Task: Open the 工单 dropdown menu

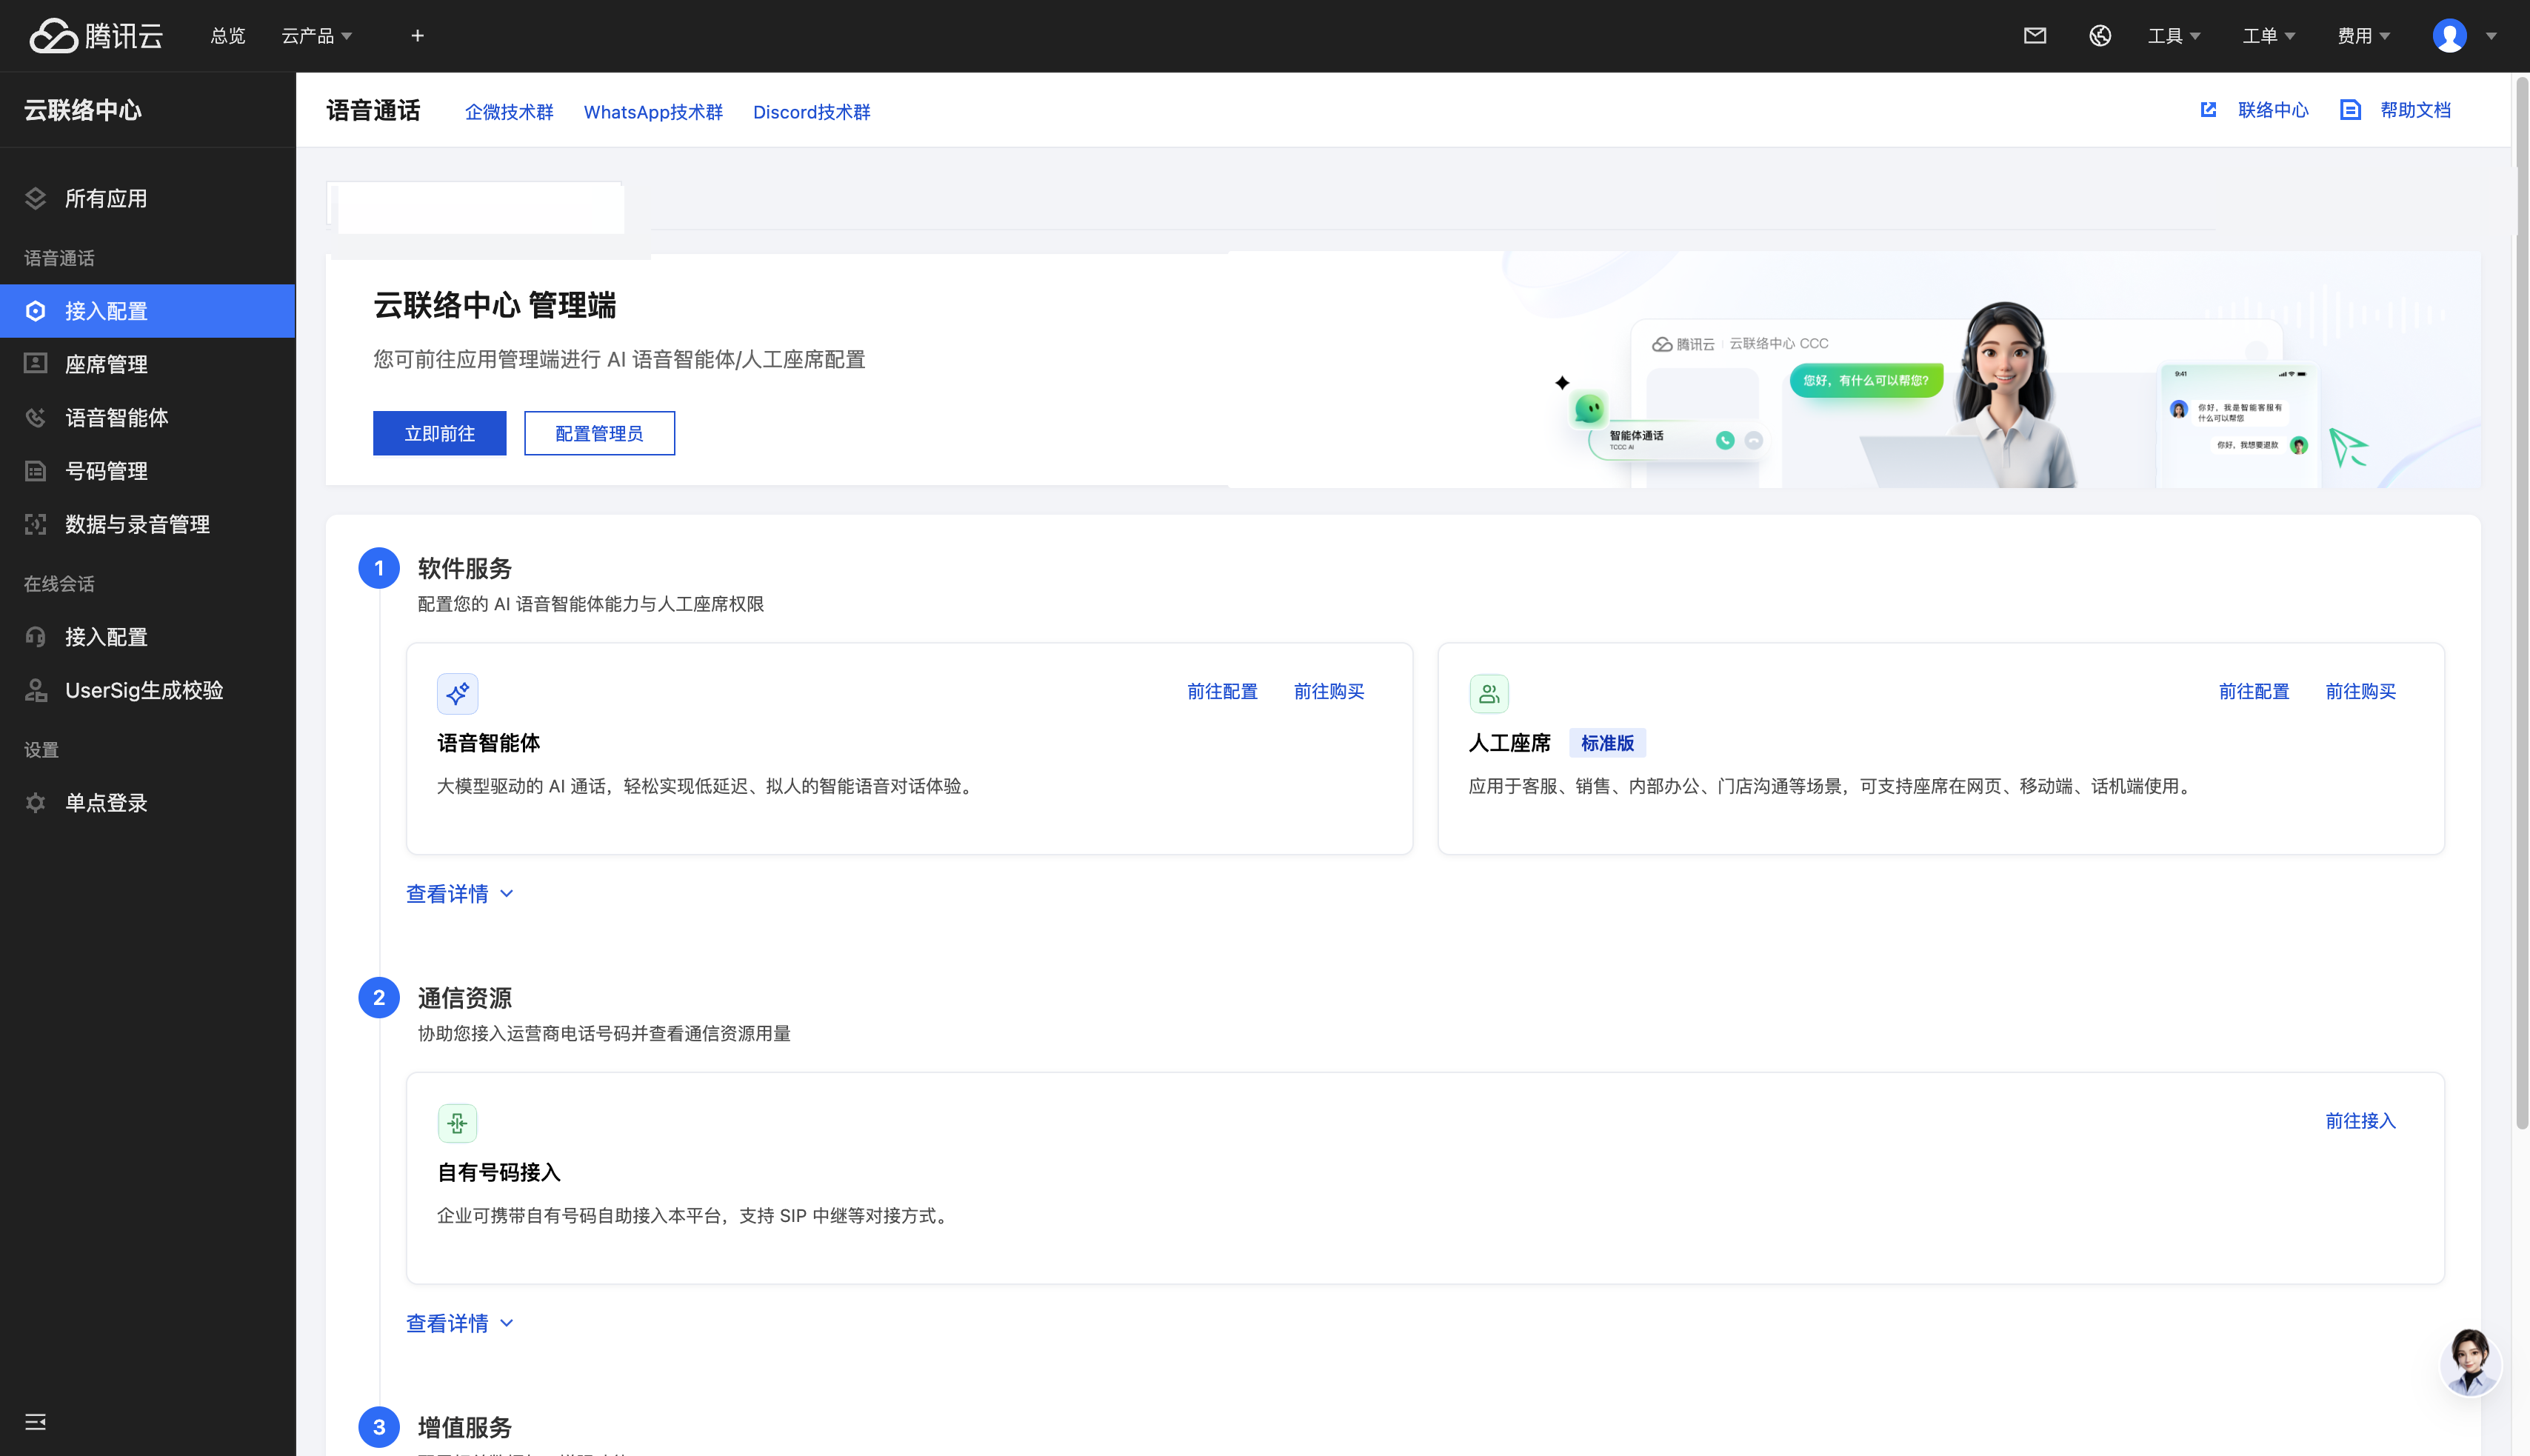Action: 2269,36
